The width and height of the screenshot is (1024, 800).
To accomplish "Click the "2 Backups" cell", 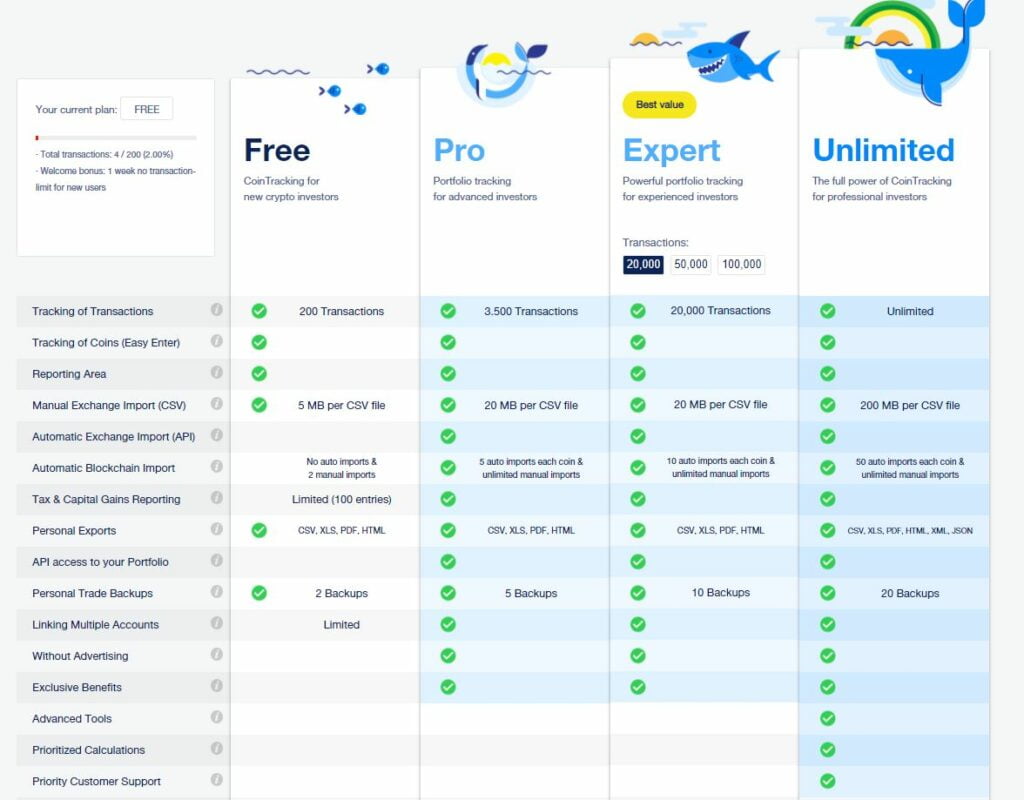I will 342,594.
